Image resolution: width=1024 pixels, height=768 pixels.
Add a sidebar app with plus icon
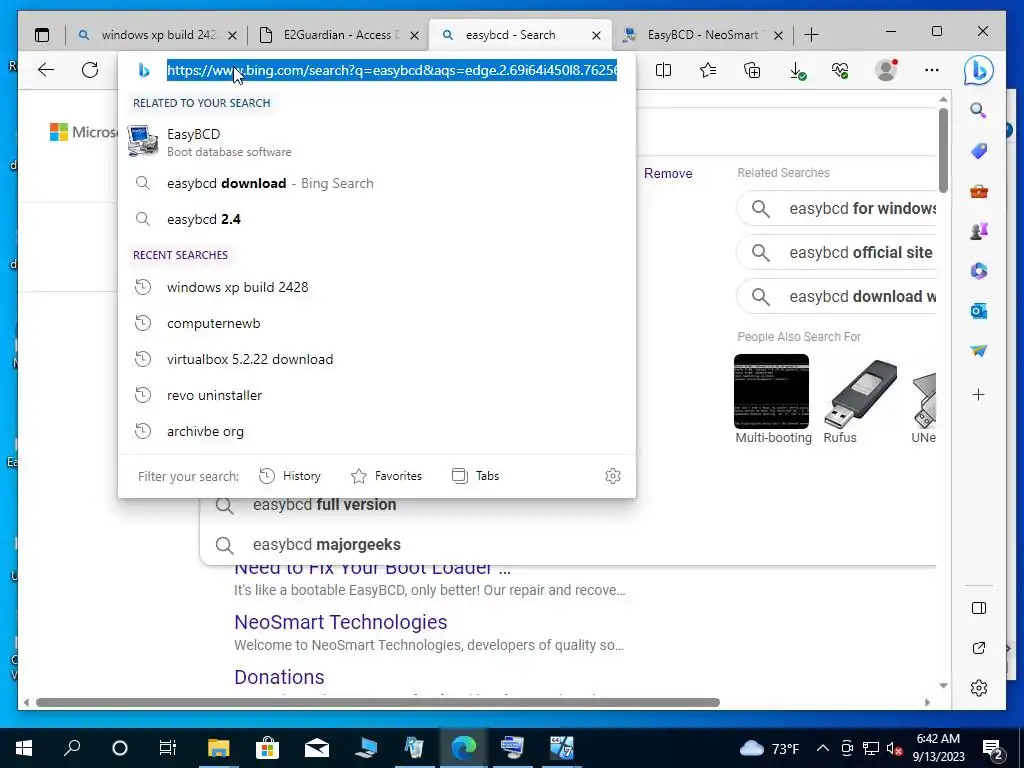(978, 394)
